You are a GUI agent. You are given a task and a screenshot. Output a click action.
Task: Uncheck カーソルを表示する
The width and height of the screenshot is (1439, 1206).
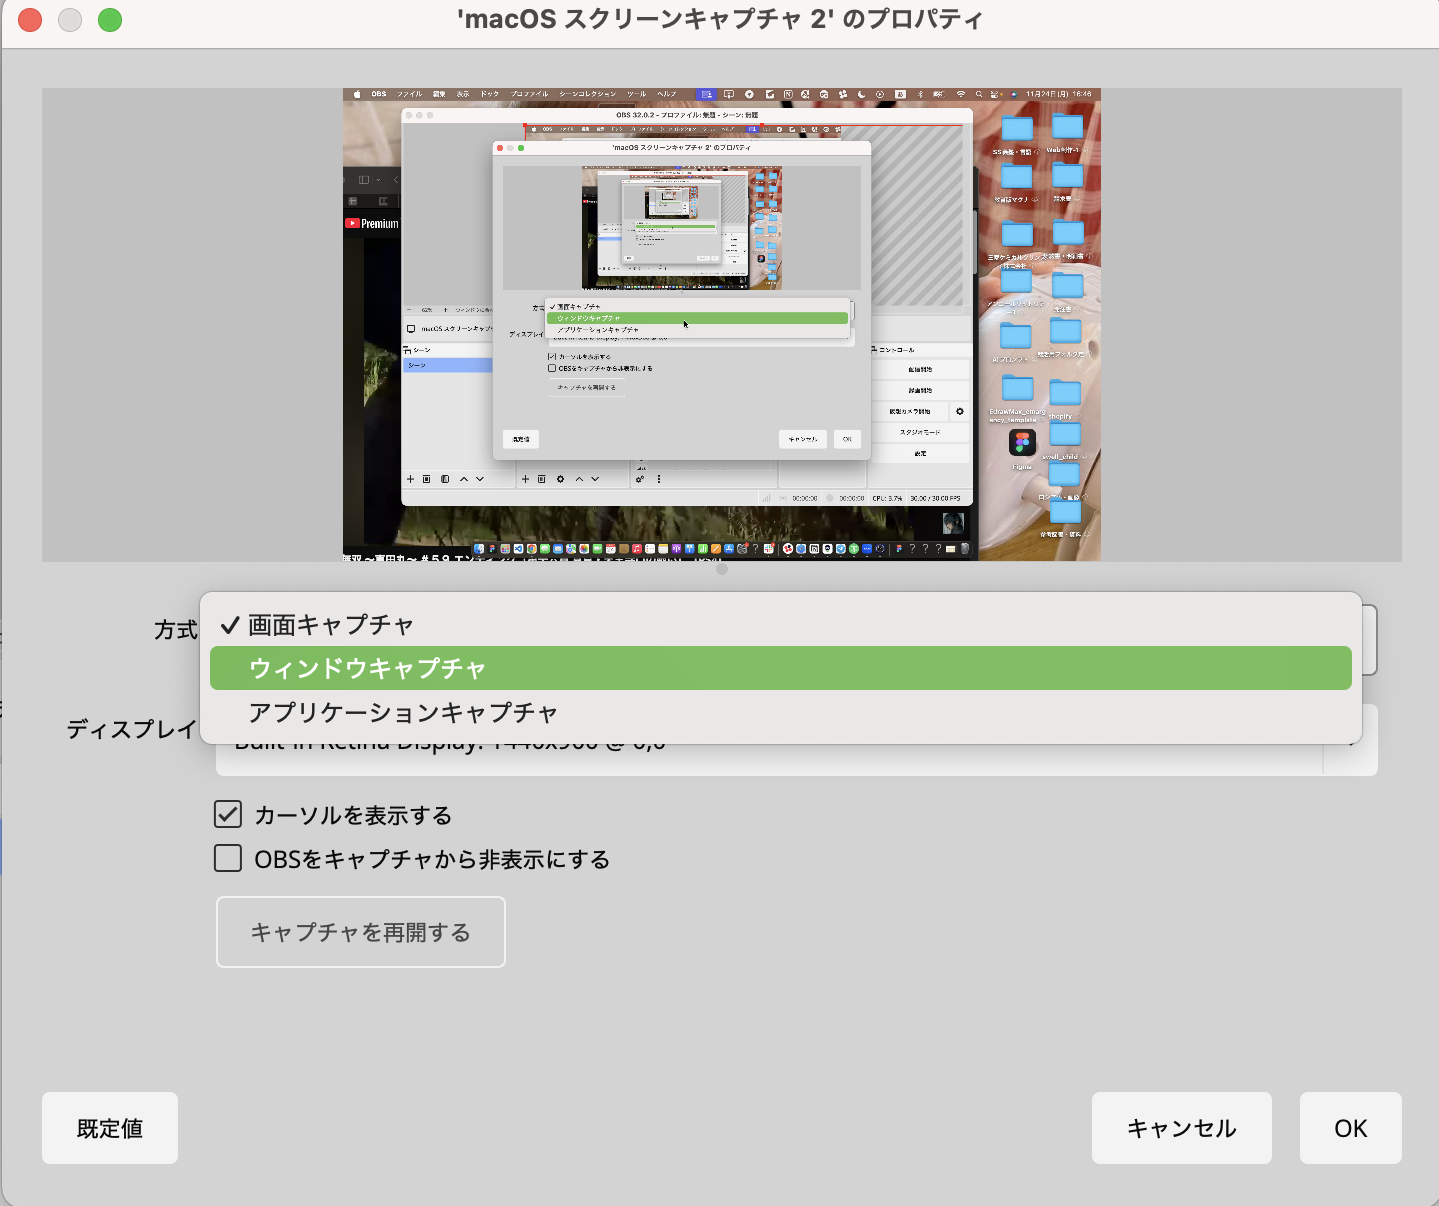click(x=227, y=815)
